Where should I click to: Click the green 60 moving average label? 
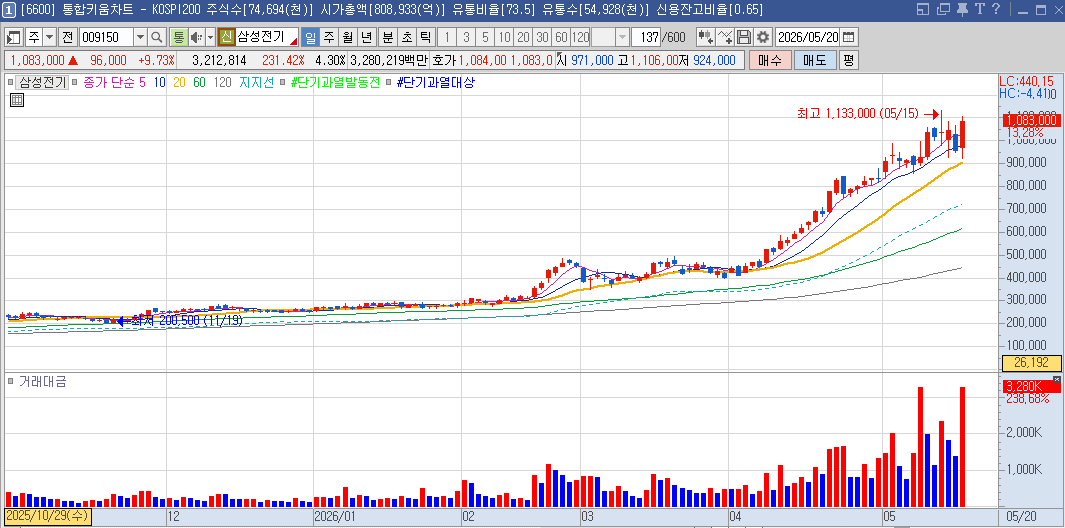tap(199, 84)
